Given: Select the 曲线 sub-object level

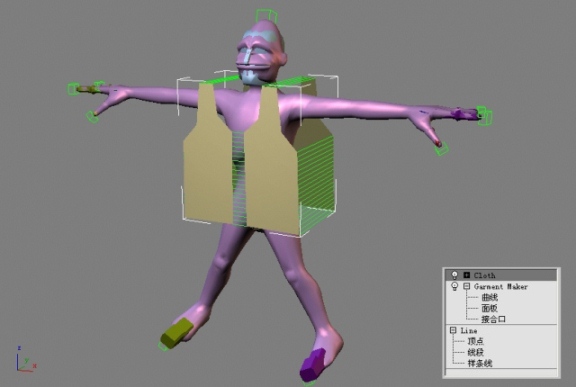Looking at the screenshot, I should pyautogui.click(x=490, y=297).
